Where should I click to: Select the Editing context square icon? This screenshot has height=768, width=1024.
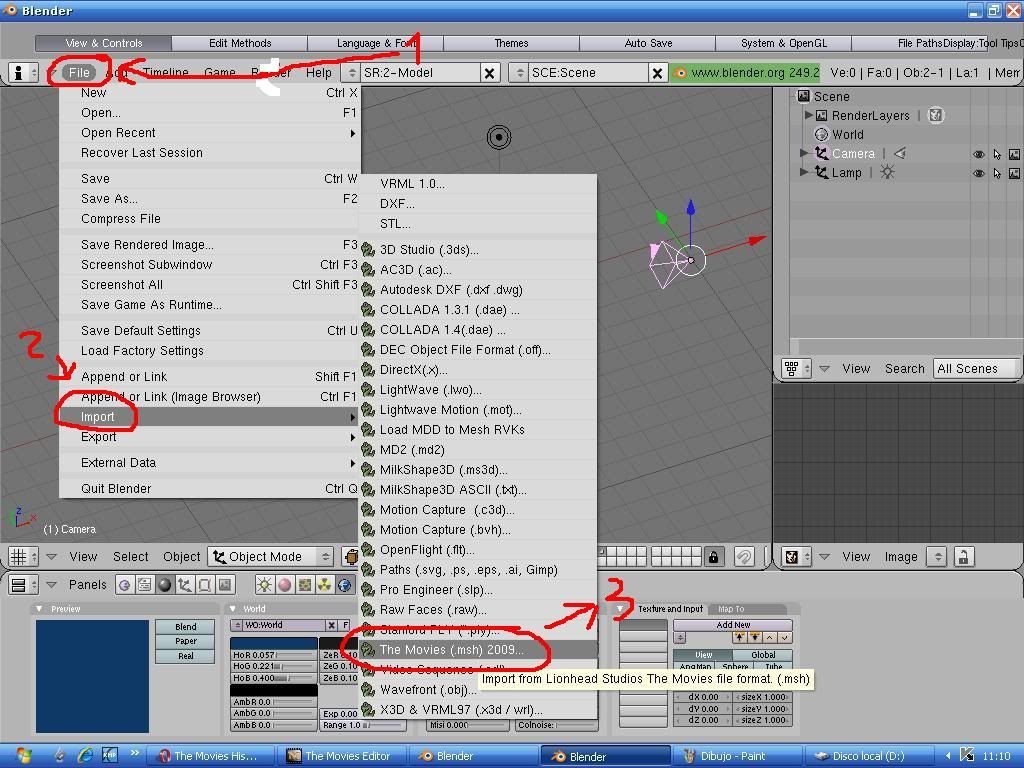click(204, 584)
